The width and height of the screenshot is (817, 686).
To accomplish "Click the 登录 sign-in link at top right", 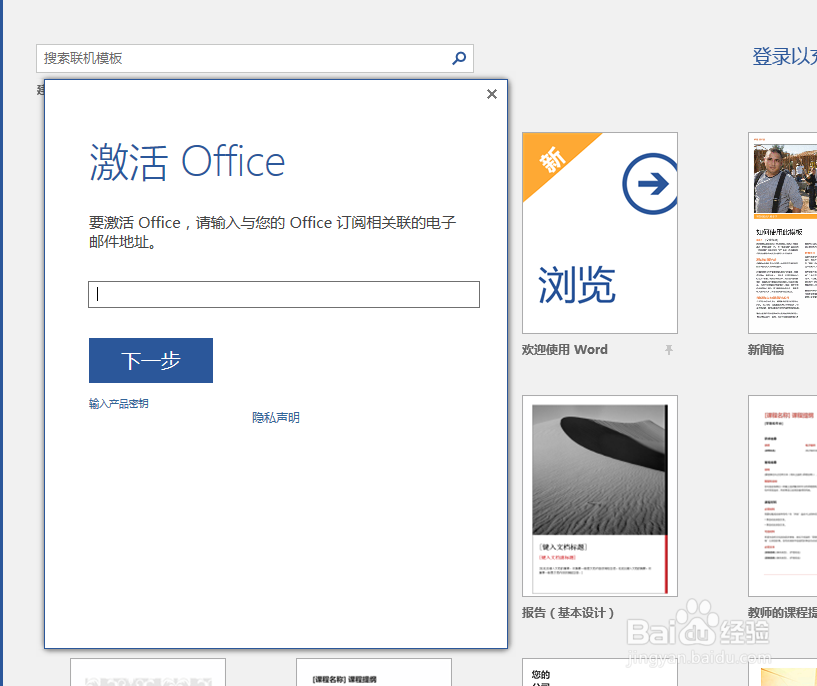I will [x=784, y=56].
